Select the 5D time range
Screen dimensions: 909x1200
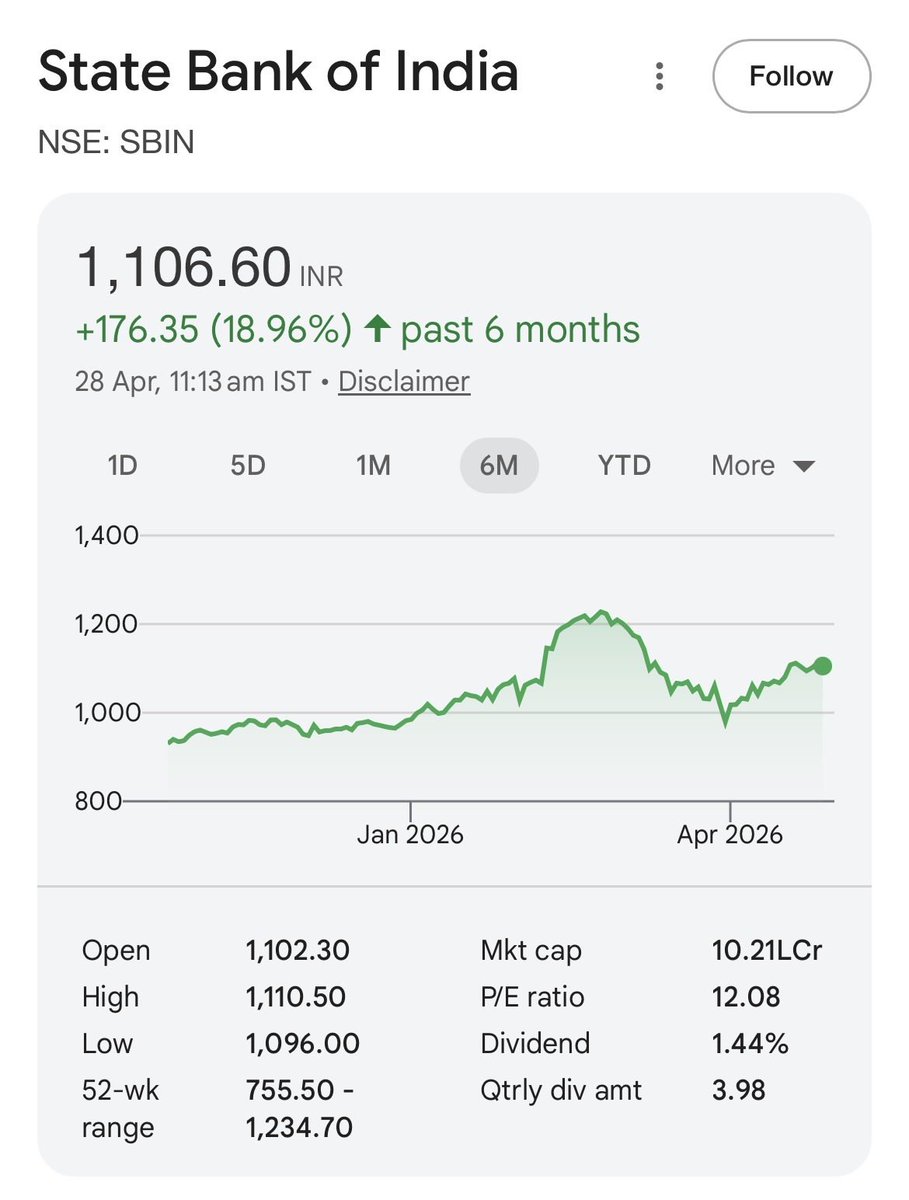pyautogui.click(x=247, y=465)
